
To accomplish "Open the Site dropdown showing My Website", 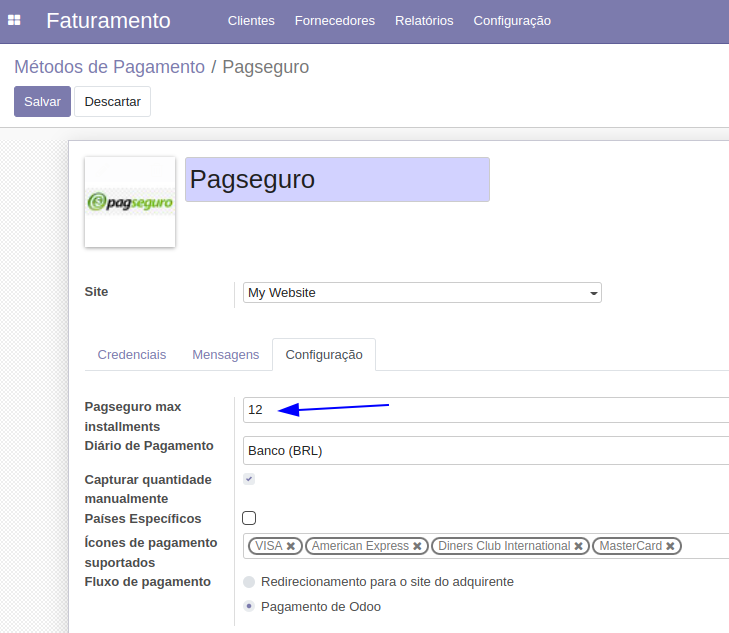I will pyautogui.click(x=422, y=293).
